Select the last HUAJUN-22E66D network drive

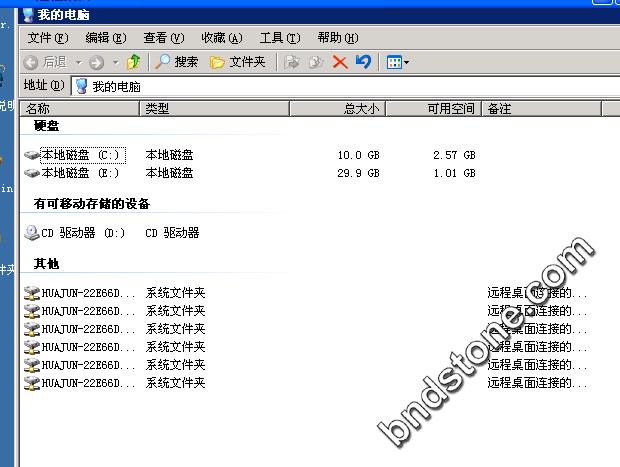pos(86,383)
